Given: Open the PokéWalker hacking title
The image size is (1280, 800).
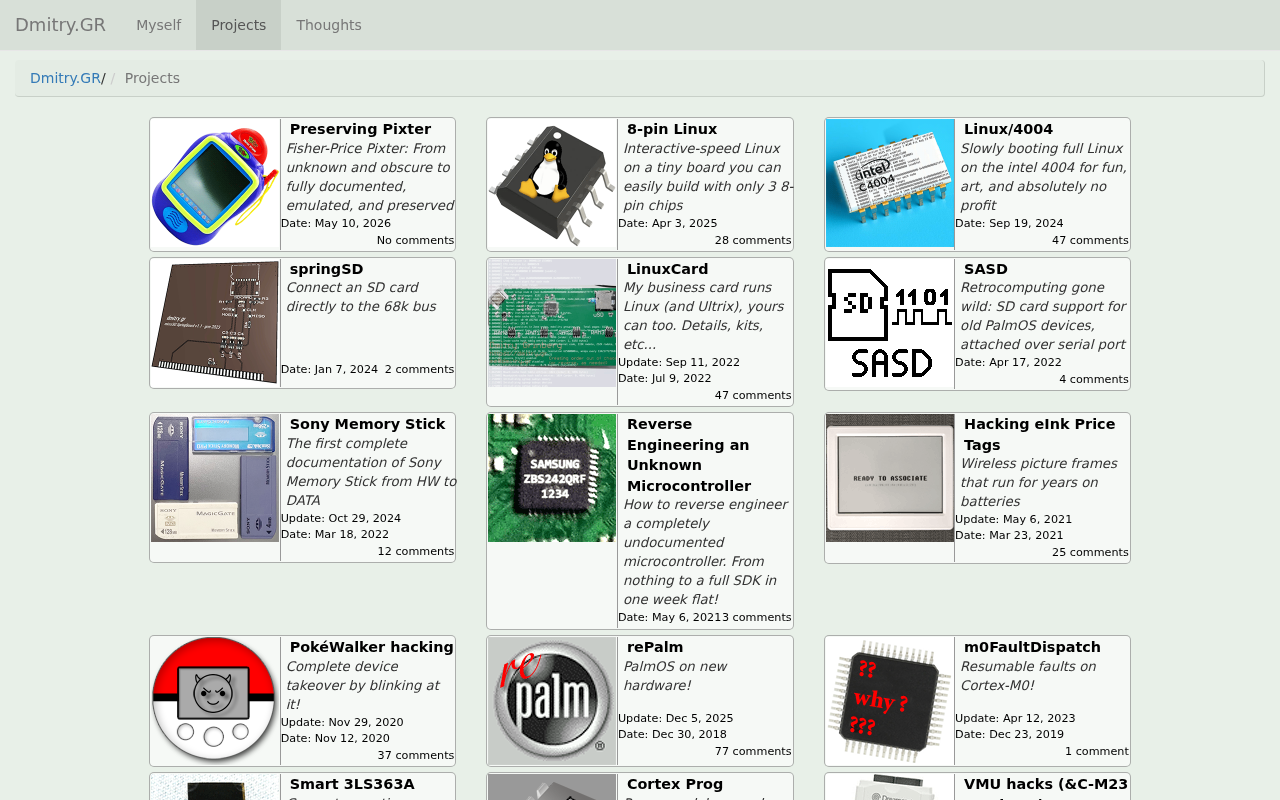Looking at the screenshot, I should click(x=371, y=647).
